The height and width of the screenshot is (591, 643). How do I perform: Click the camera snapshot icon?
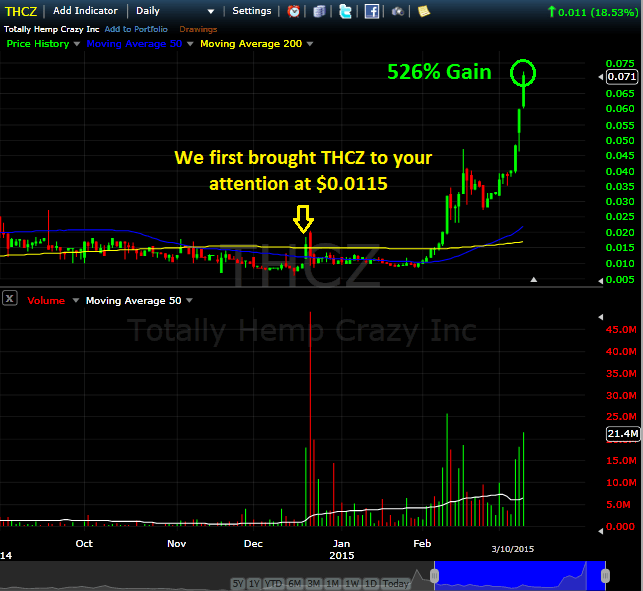click(397, 11)
